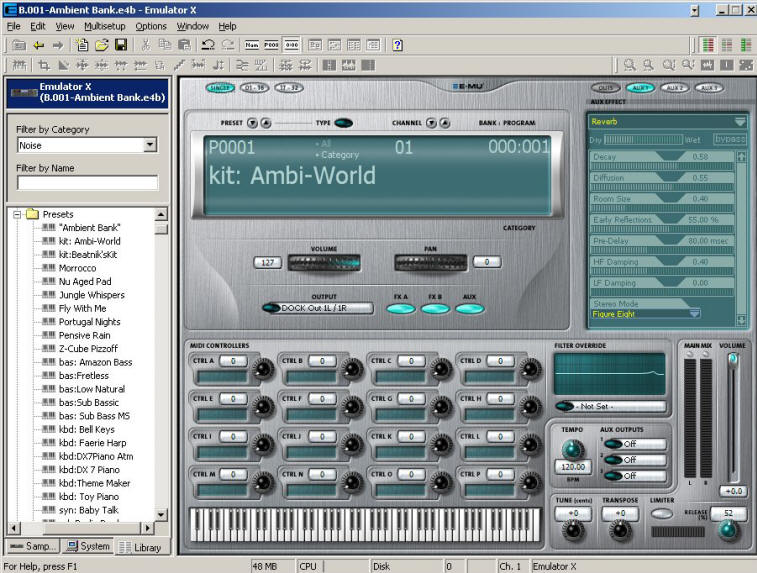Open the Filter Override 'Not Set' selector
The height and width of the screenshot is (573, 757).
tap(611, 406)
